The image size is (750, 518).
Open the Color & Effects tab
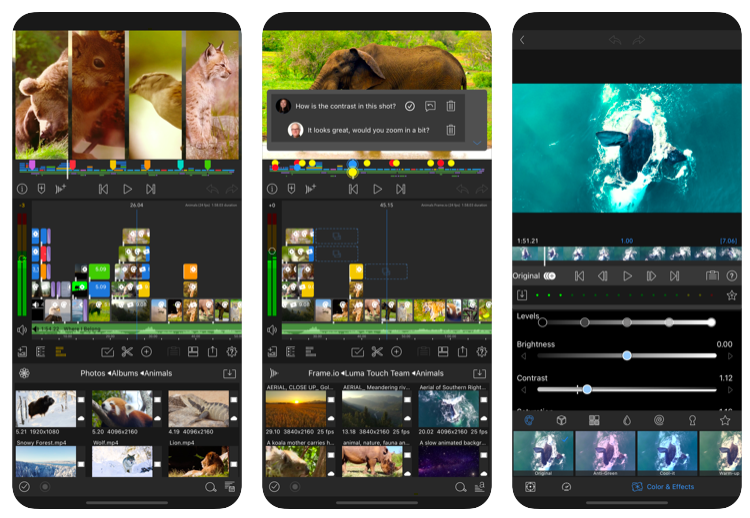[x=662, y=487]
